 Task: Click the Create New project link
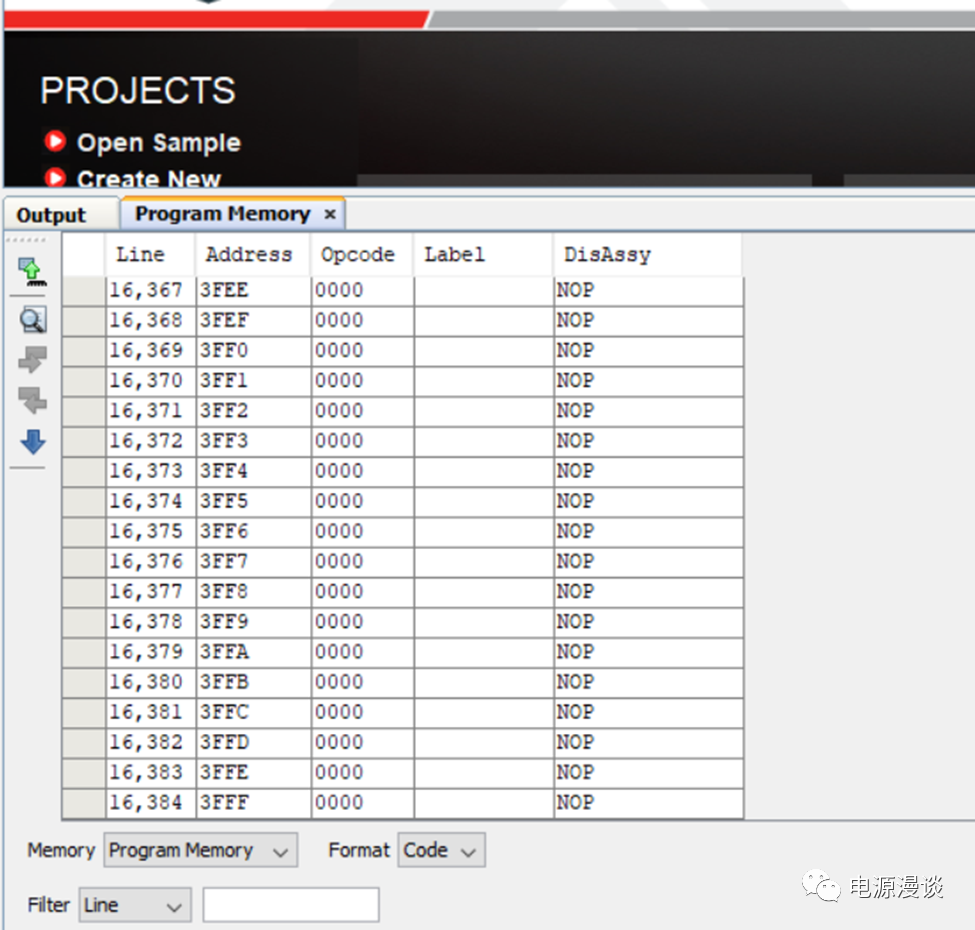pos(149,180)
